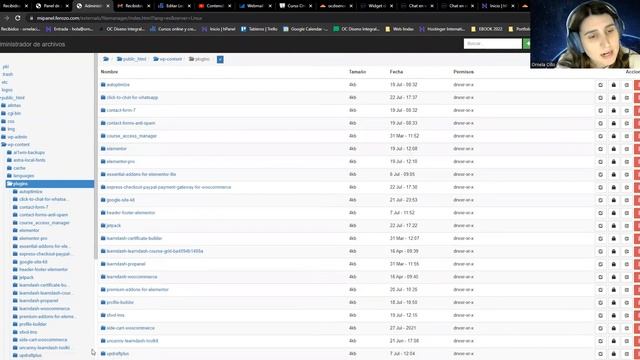The width and height of the screenshot is (640, 360).
Task: Click the lock icon in the sfwd-lms row
Action: (613, 316)
